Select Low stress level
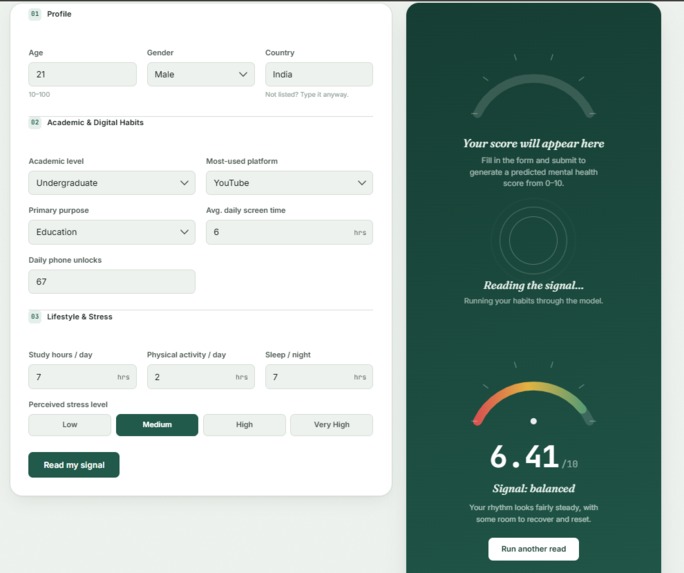This screenshot has width=684, height=573. [70, 425]
